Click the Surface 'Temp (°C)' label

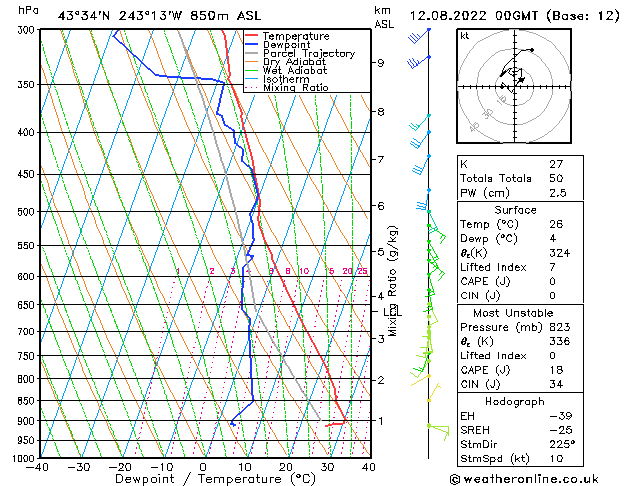pyautogui.click(x=489, y=224)
